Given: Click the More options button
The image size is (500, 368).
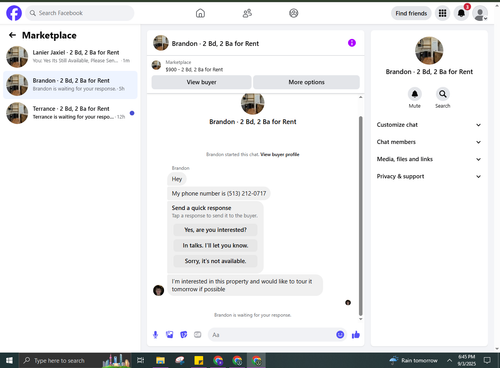Looking at the screenshot, I should click(306, 82).
